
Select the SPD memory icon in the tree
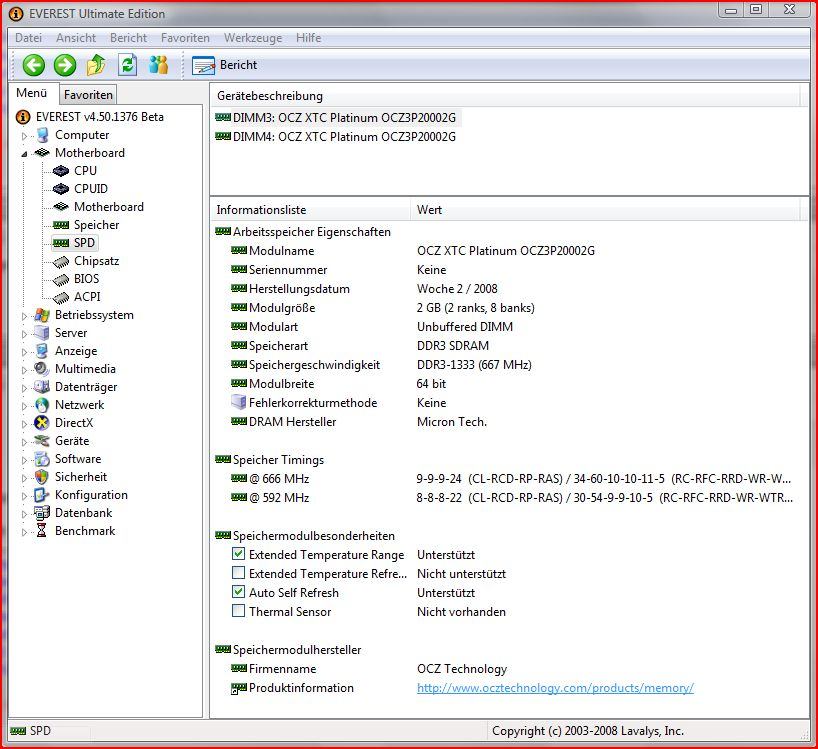click(x=61, y=243)
